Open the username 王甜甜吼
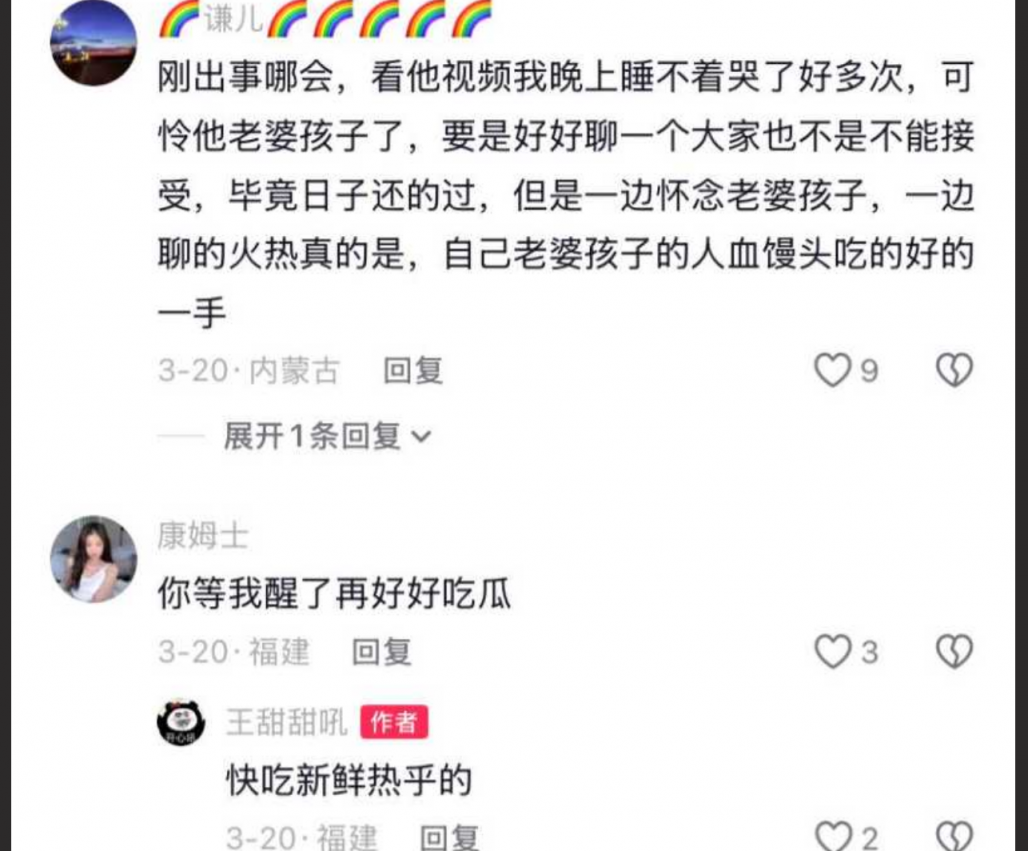The height and width of the screenshot is (851, 1028). tap(287, 722)
